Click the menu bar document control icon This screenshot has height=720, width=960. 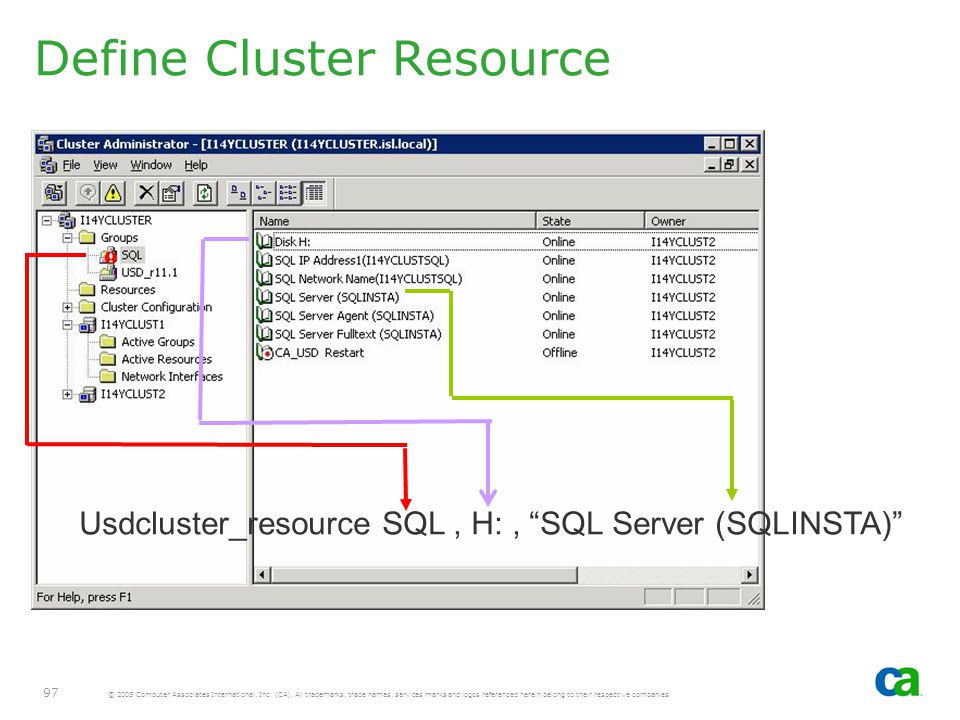point(48,165)
